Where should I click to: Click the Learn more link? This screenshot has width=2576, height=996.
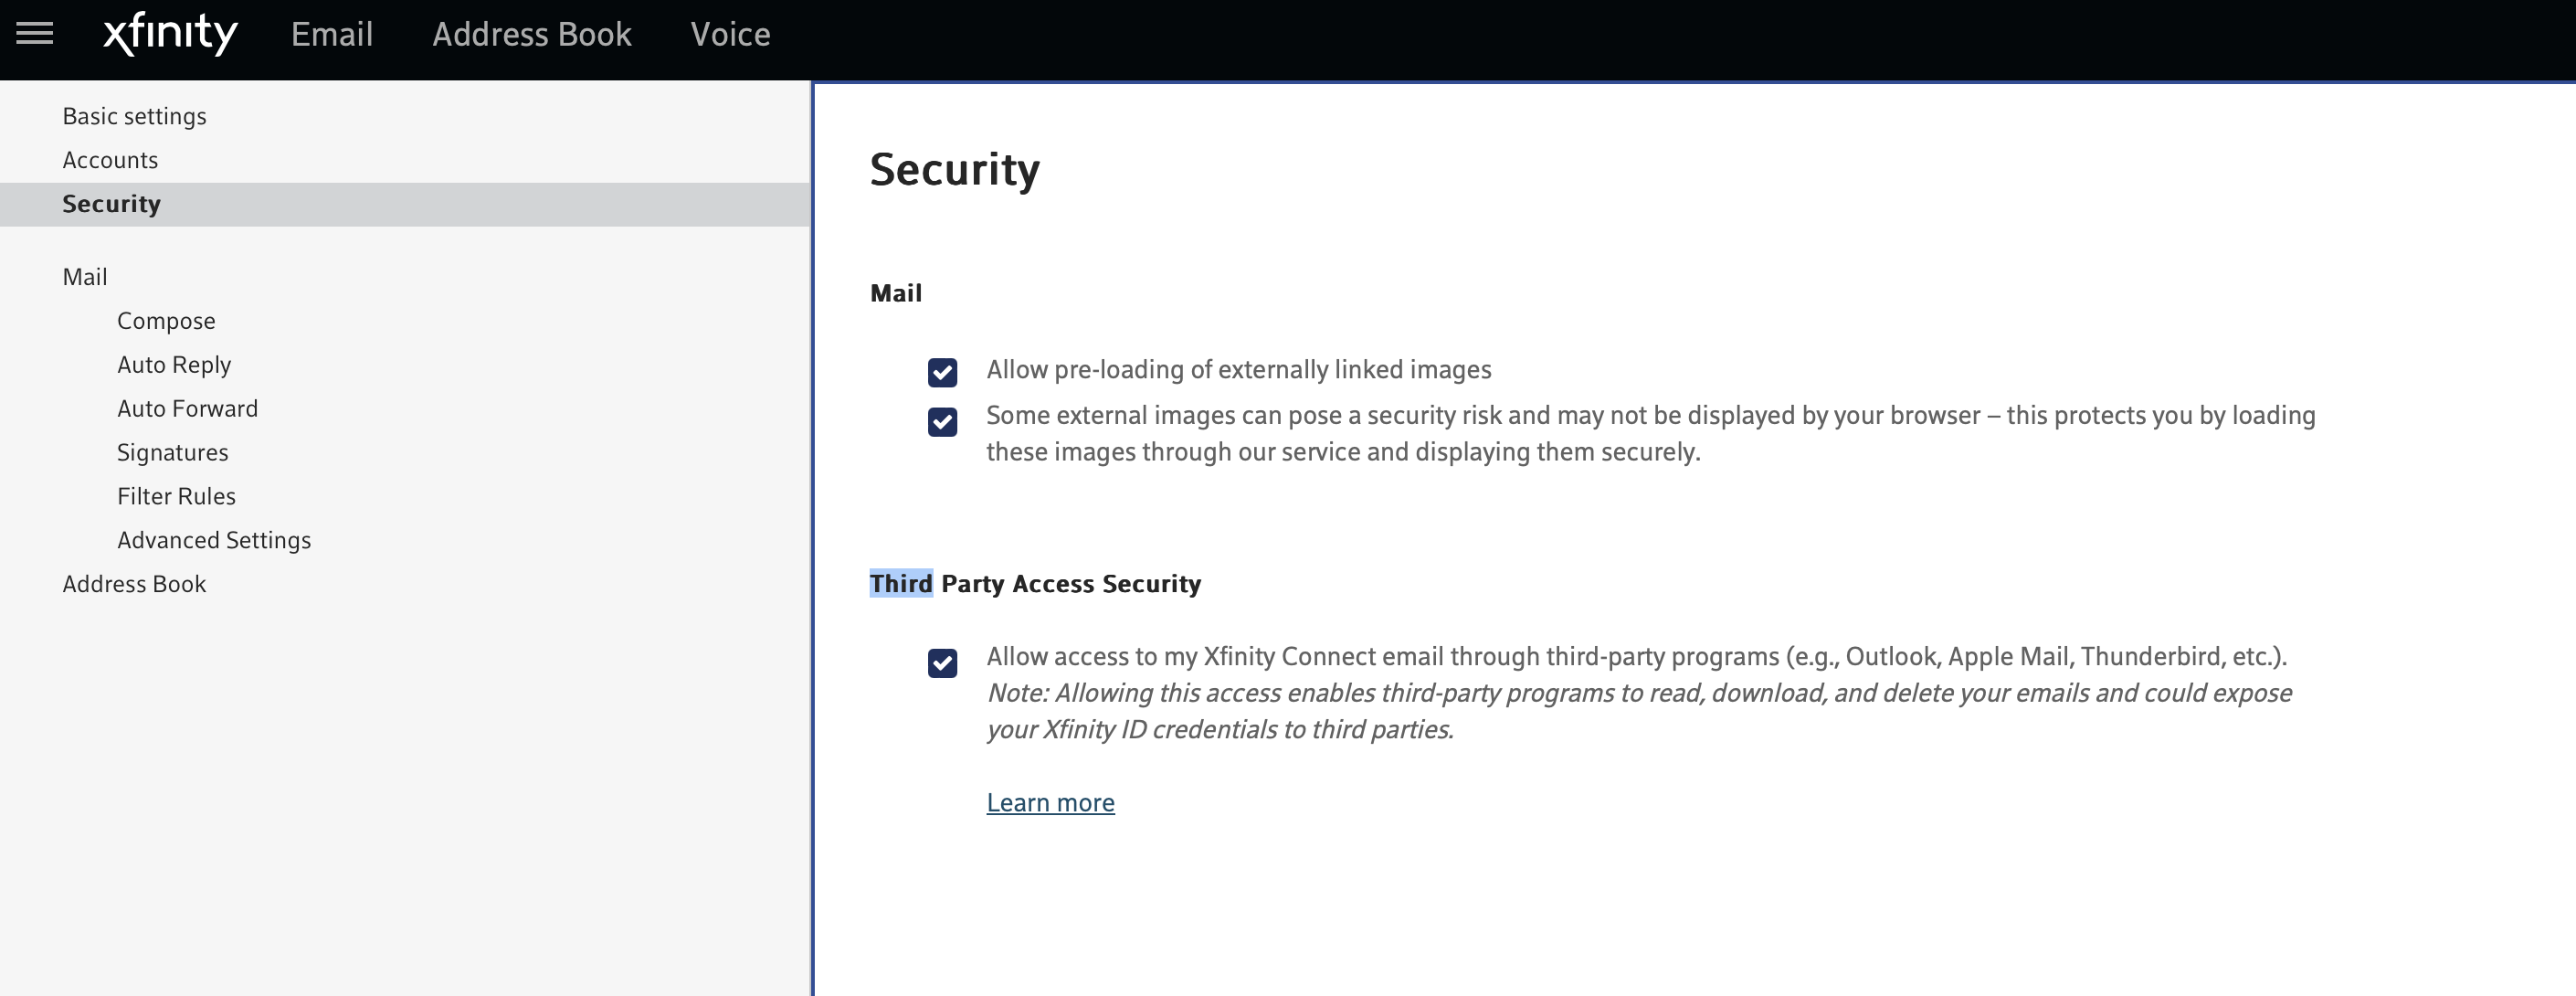tap(1050, 800)
